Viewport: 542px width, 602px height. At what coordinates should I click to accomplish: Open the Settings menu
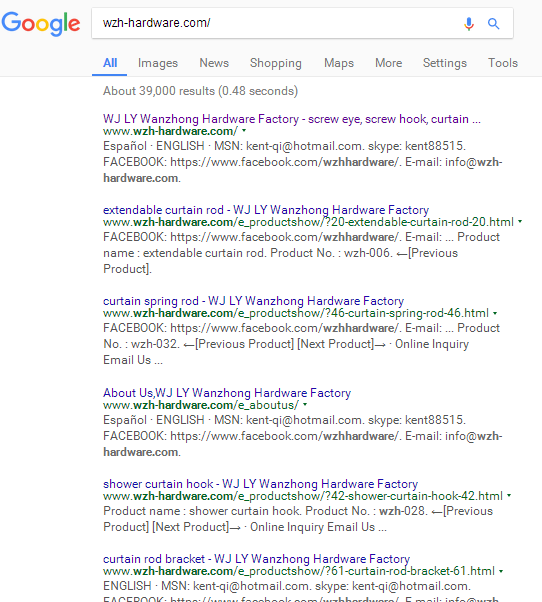445,63
